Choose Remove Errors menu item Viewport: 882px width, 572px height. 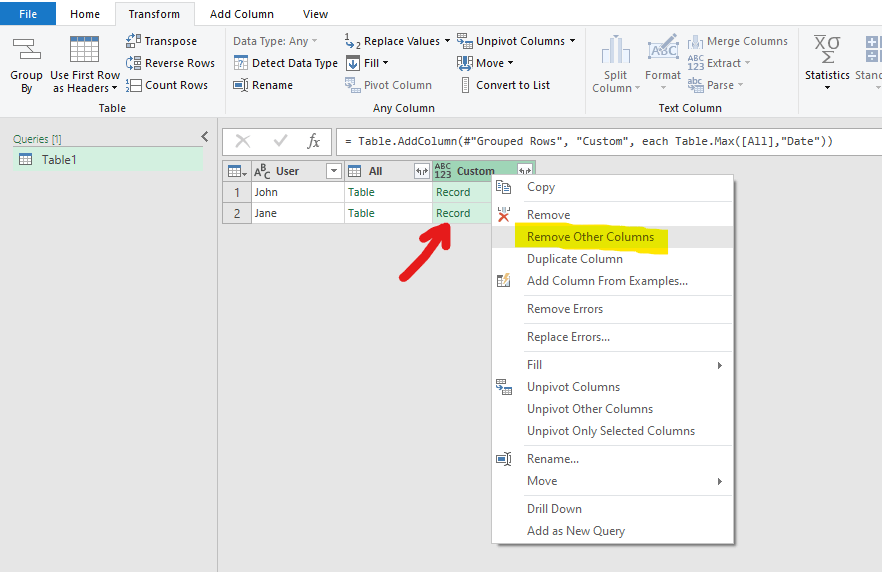tap(613, 309)
